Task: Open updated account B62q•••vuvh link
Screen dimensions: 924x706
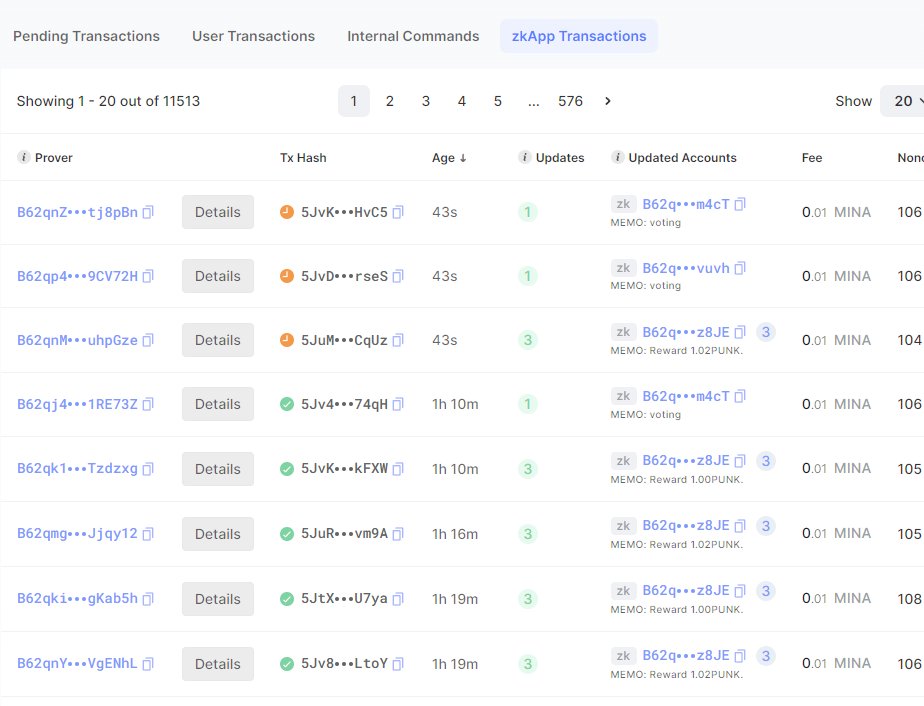Action: (x=686, y=268)
